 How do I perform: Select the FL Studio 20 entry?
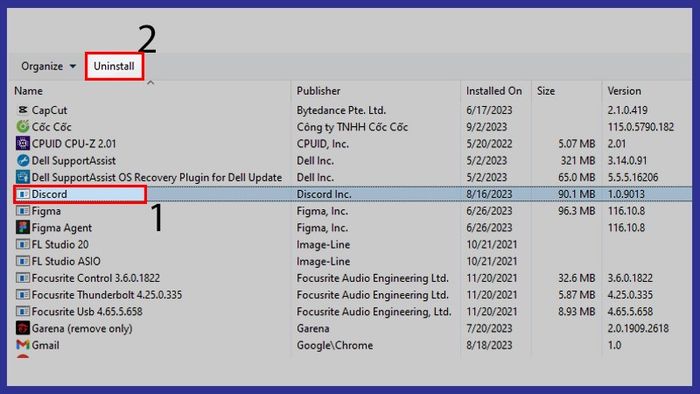point(353,245)
